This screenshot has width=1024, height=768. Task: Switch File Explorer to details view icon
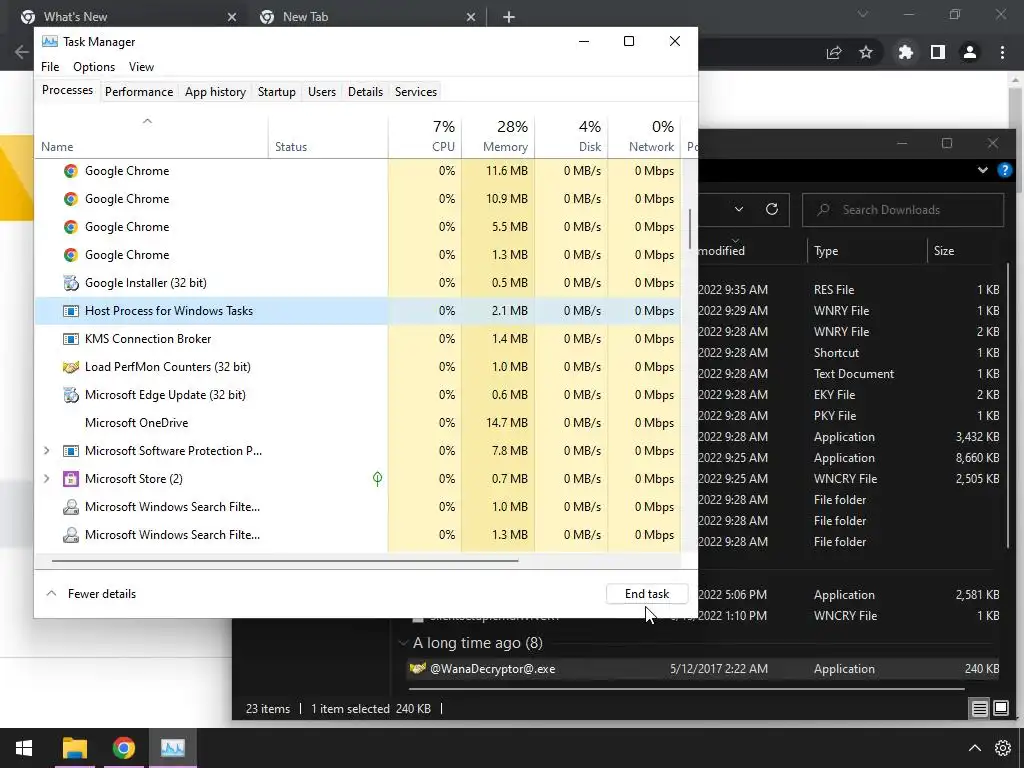click(x=980, y=708)
